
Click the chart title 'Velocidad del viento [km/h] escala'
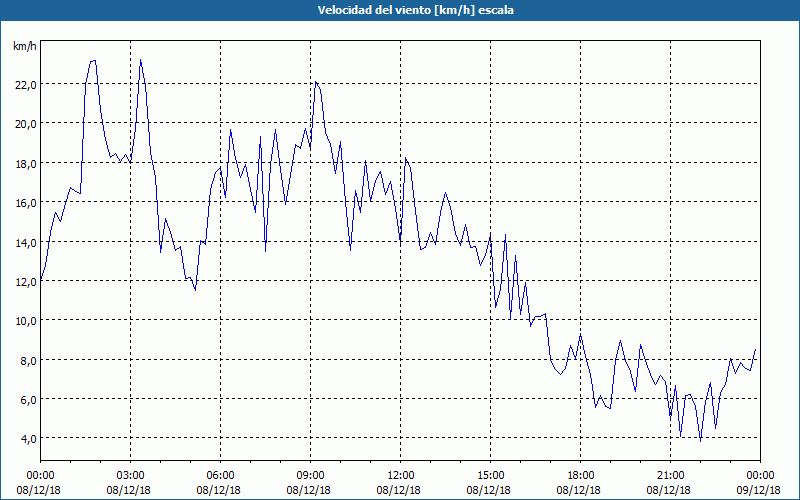tap(415, 10)
